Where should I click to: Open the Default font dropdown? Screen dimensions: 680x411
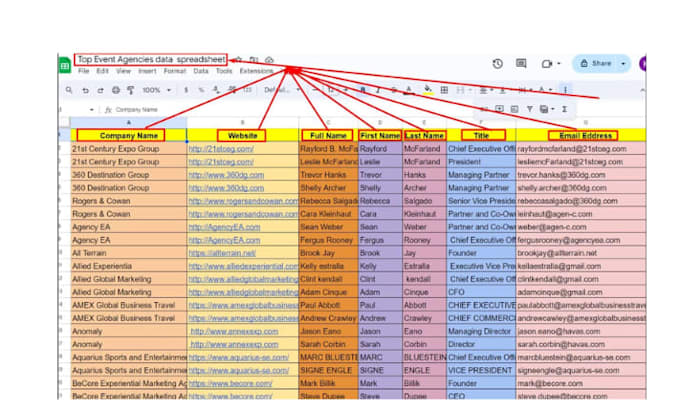[x=282, y=90]
